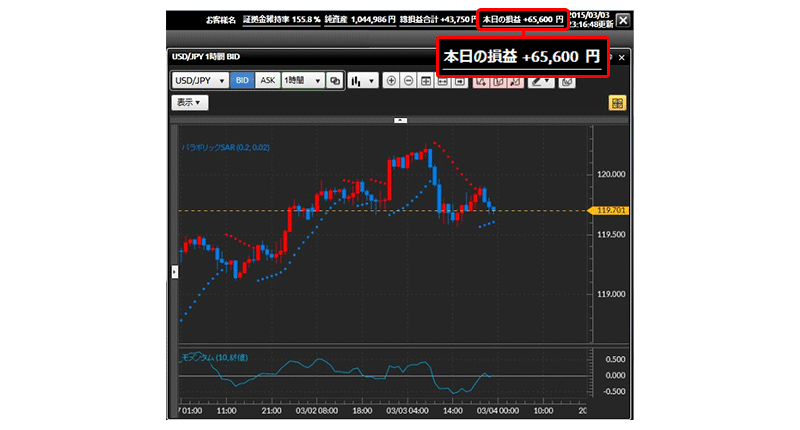Close the top account info bar
Screen dimensions: 800x430
click(x=623, y=20)
